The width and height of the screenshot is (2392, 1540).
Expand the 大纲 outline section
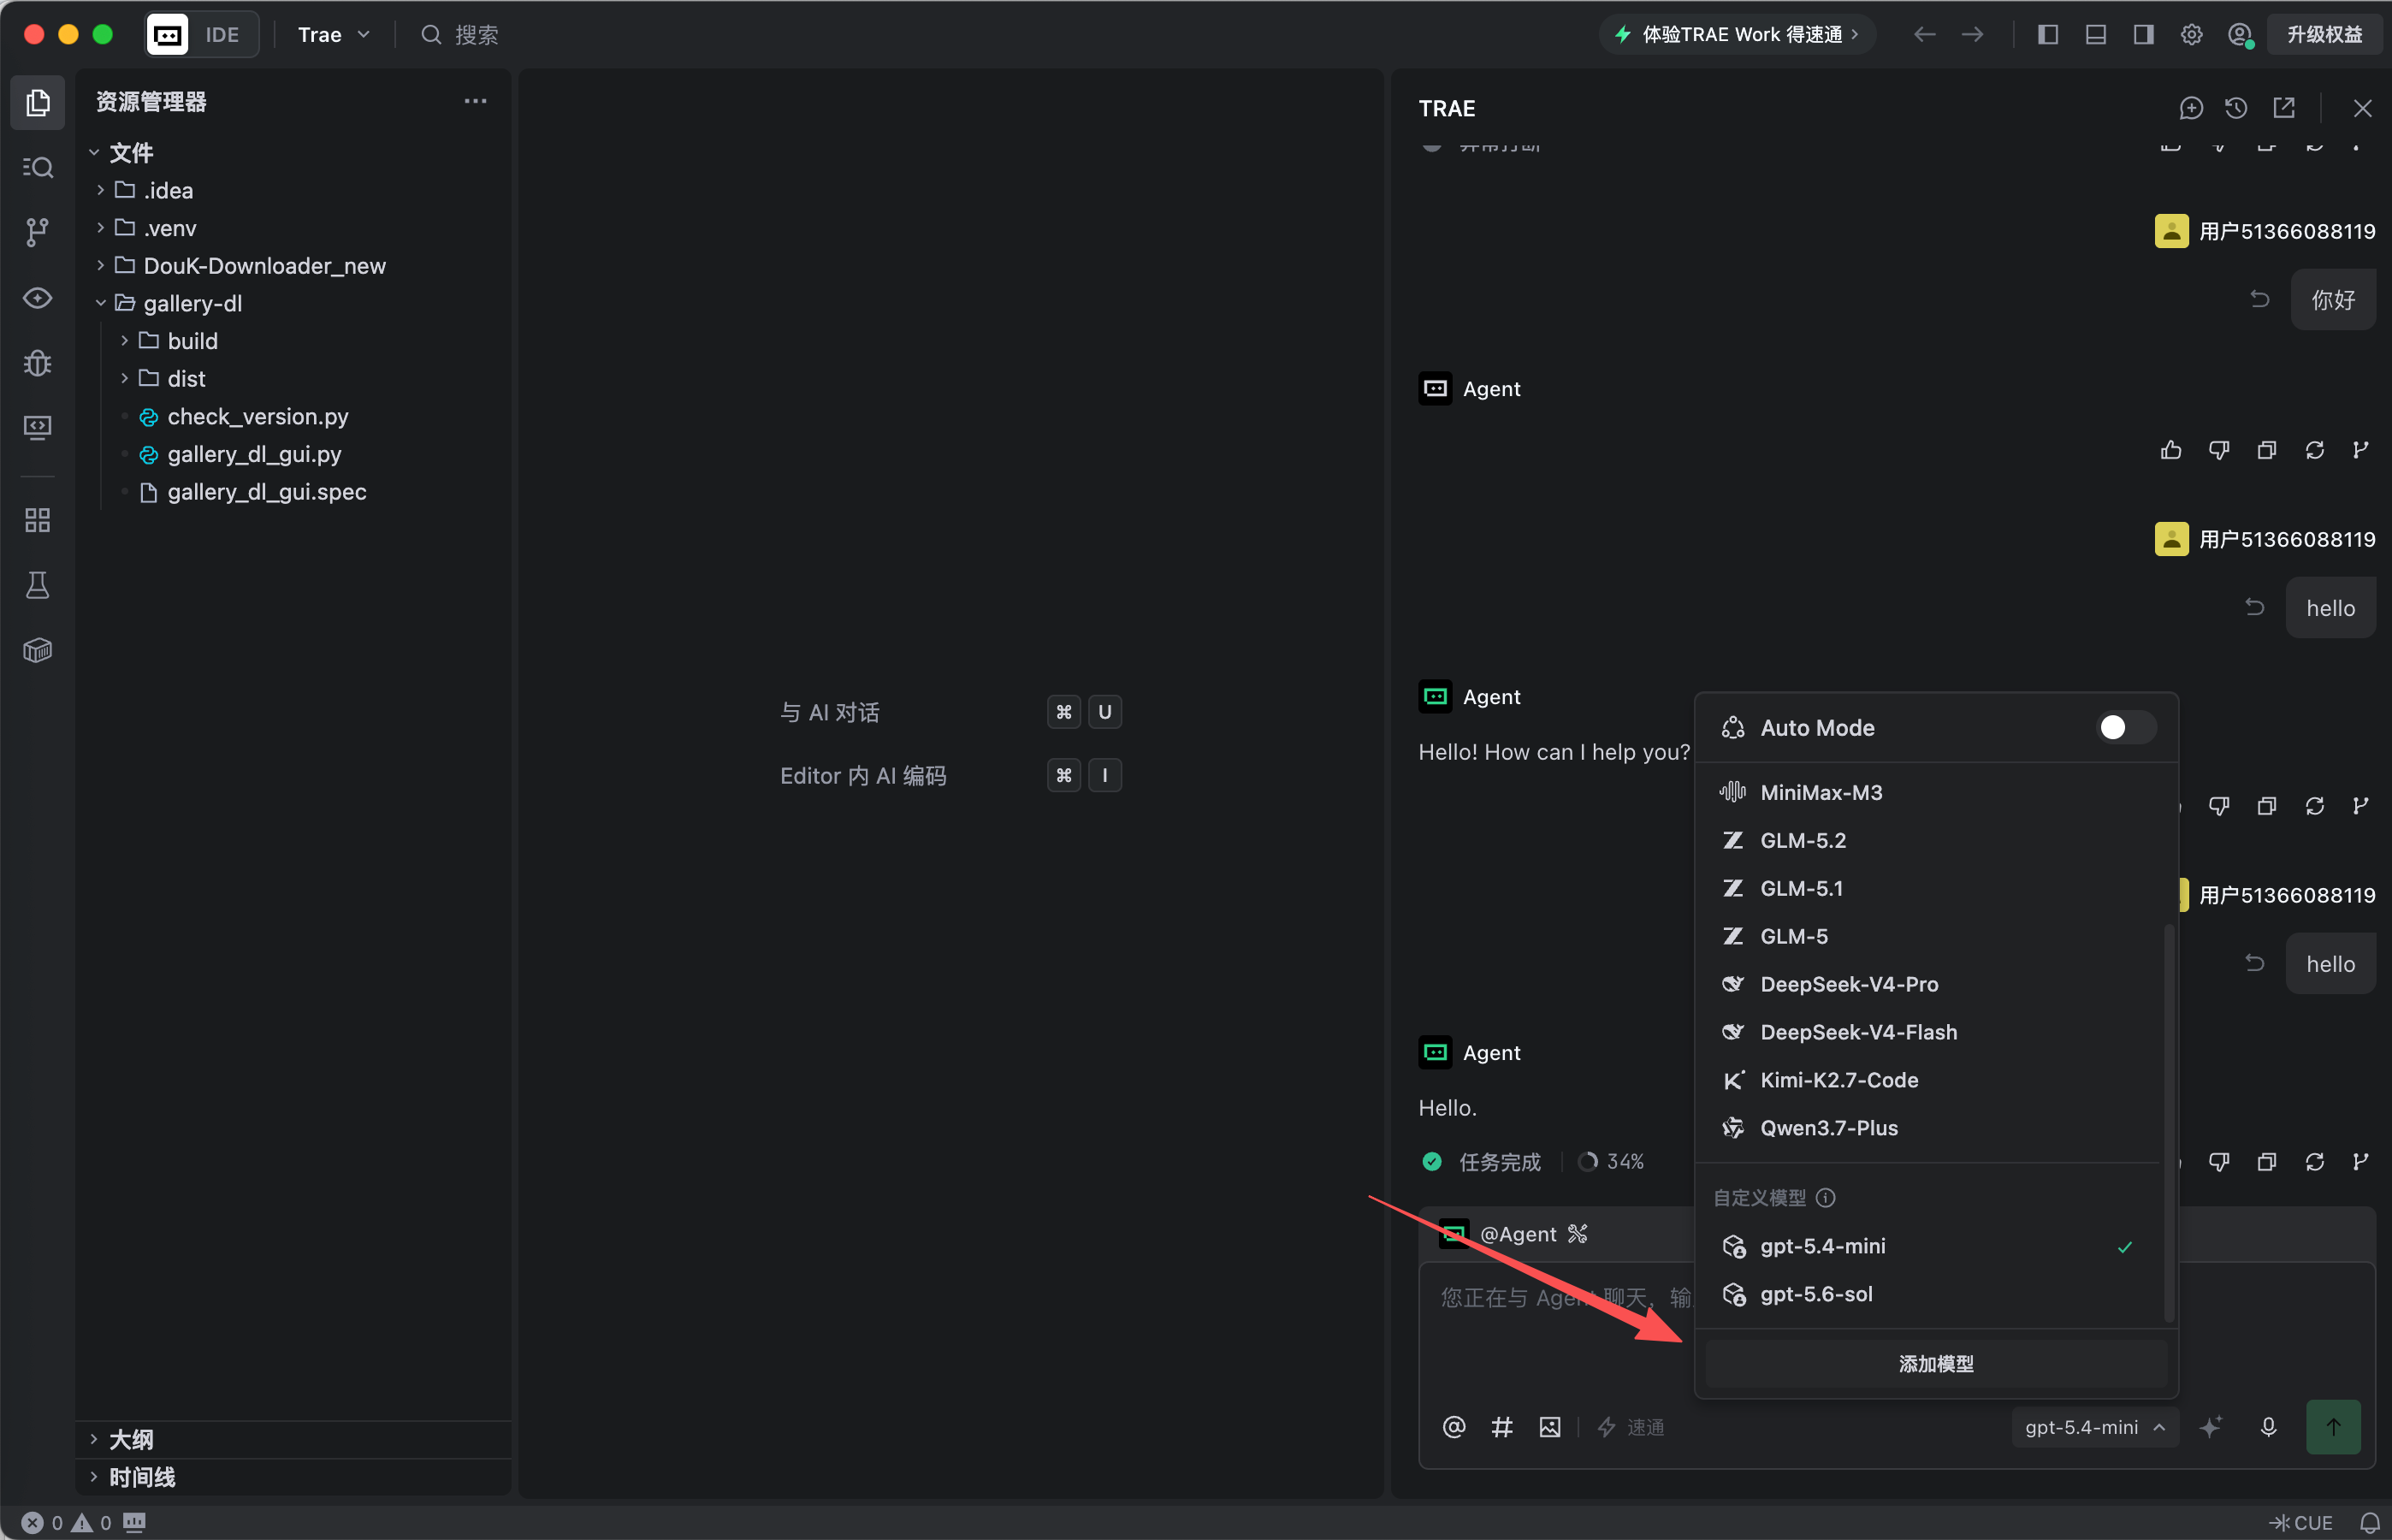(130, 1440)
